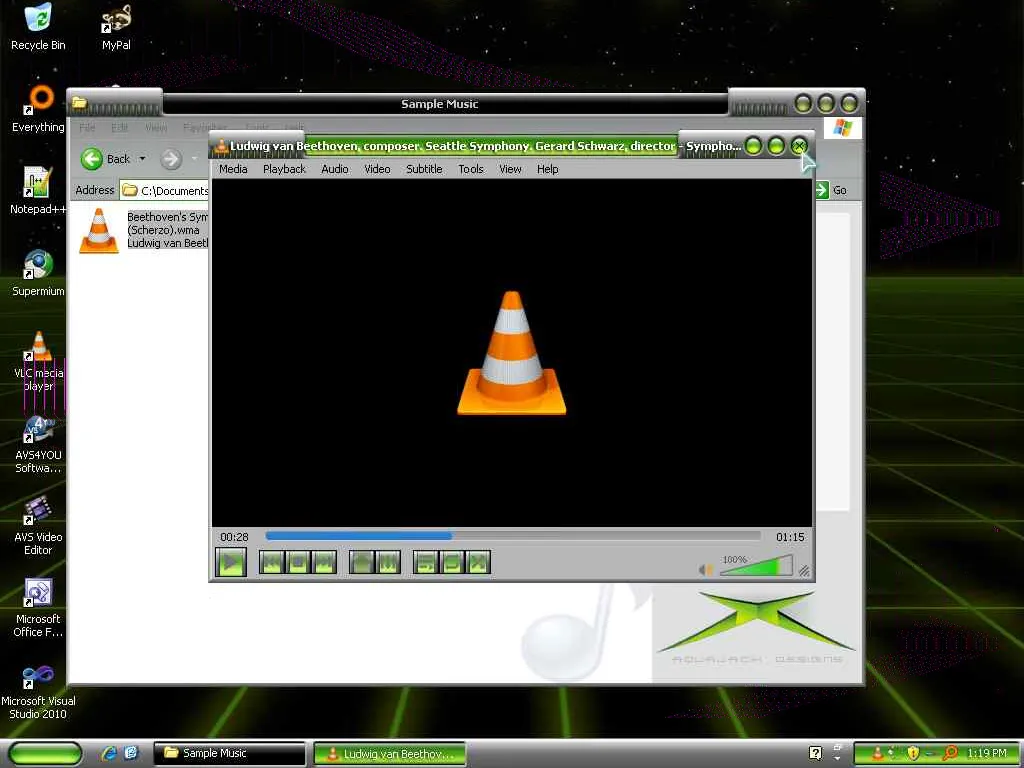The image size is (1024, 768).
Task: Open the Supermium desktop shortcut
Action: click(x=38, y=273)
